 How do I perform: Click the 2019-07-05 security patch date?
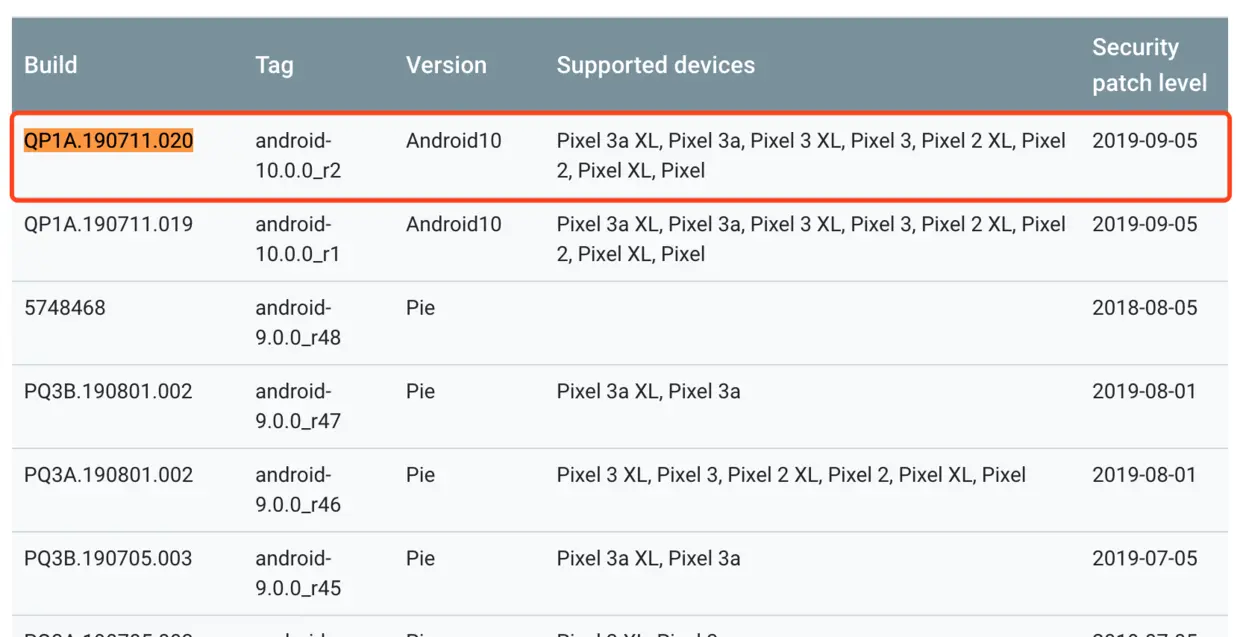pos(1144,558)
